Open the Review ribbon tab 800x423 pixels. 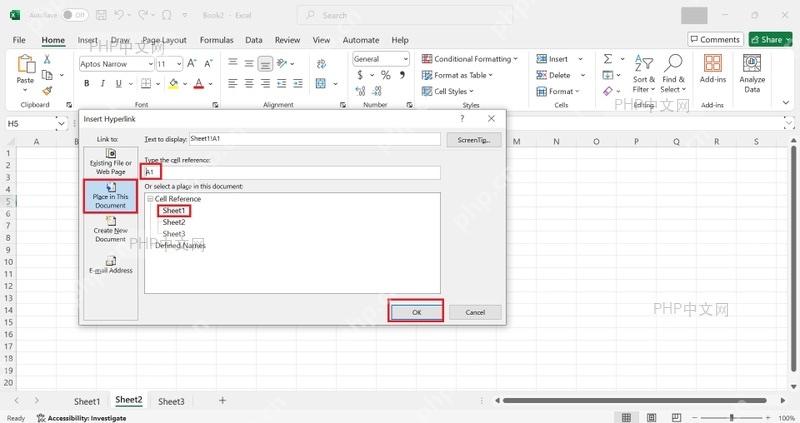pyautogui.click(x=287, y=40)
